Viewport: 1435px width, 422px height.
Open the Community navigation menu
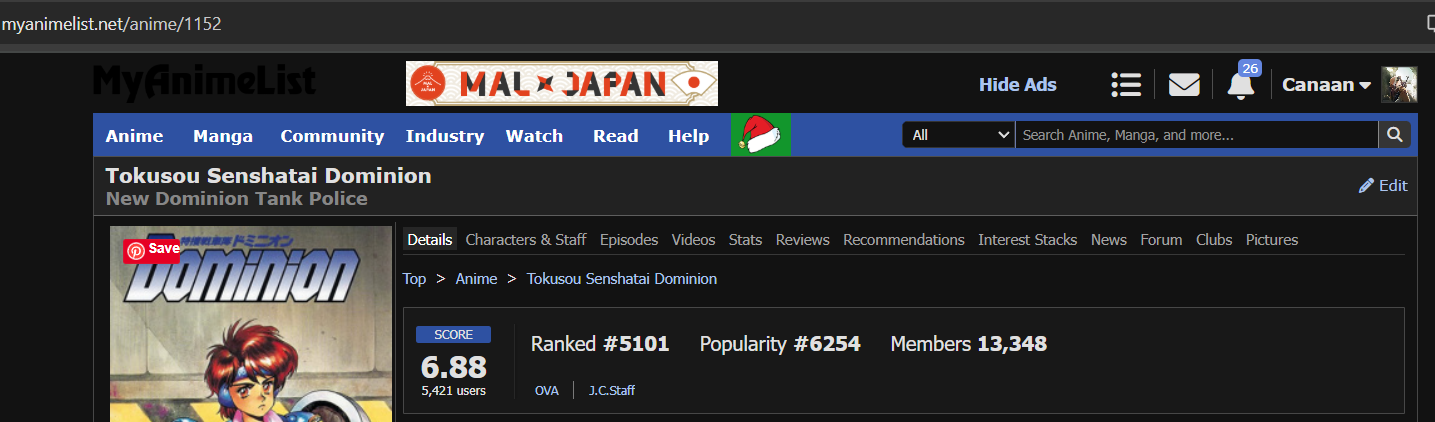click(x=332, y=136)
